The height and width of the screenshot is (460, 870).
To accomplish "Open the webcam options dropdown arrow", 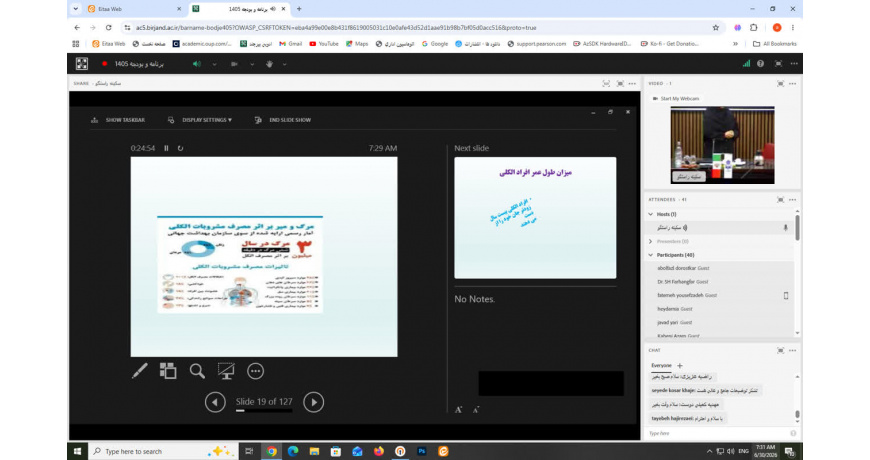I will point(252,64).
